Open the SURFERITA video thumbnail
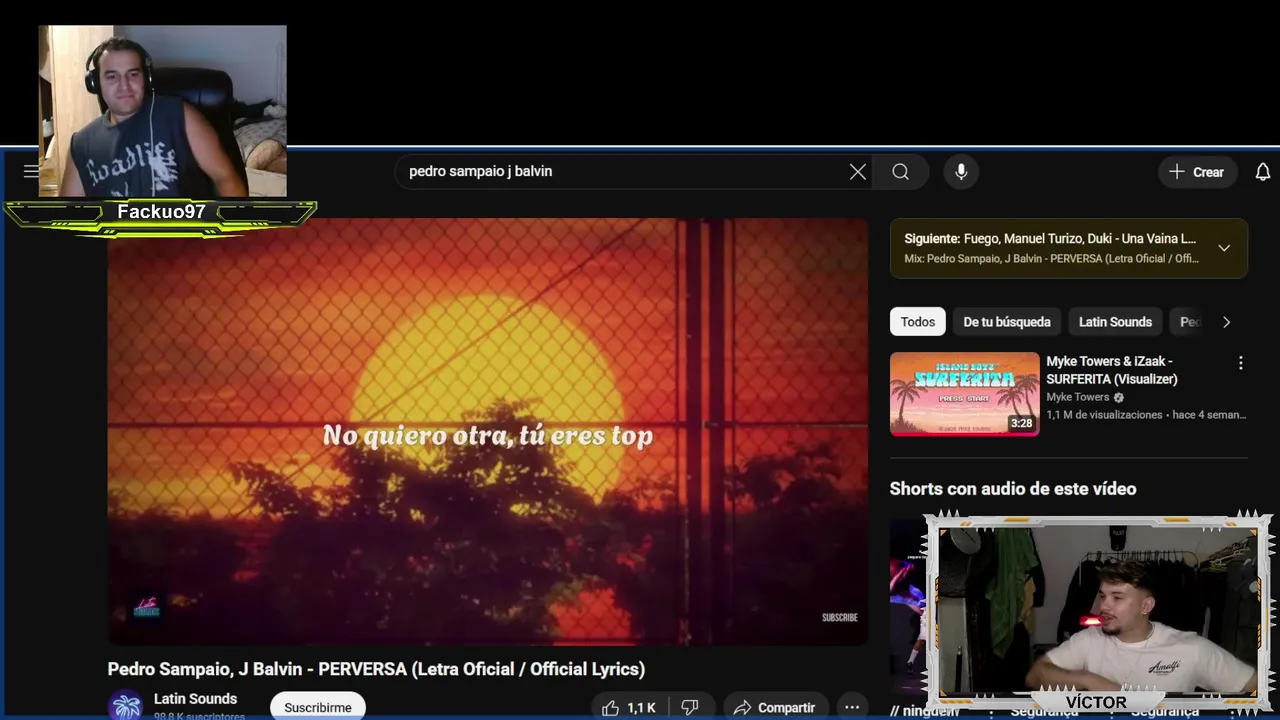 pos(965,394)
